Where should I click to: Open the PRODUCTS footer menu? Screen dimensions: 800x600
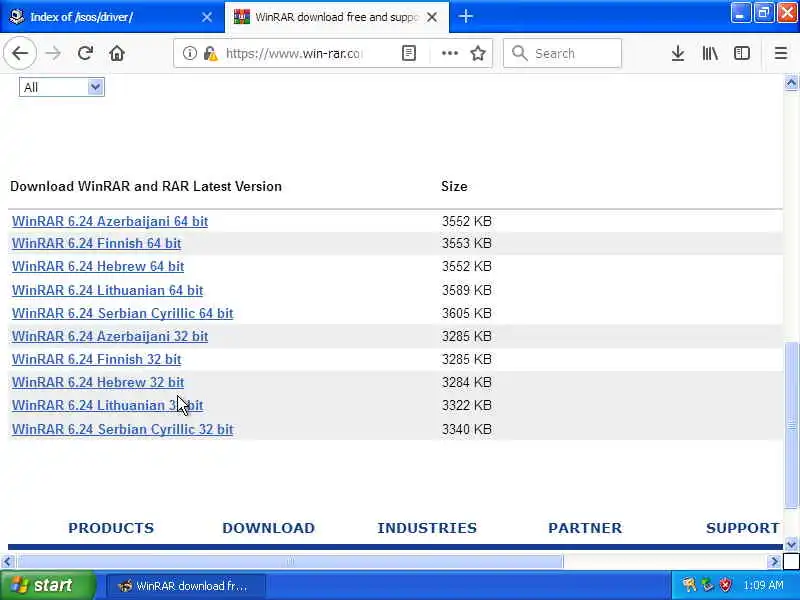tap(111, 528)
